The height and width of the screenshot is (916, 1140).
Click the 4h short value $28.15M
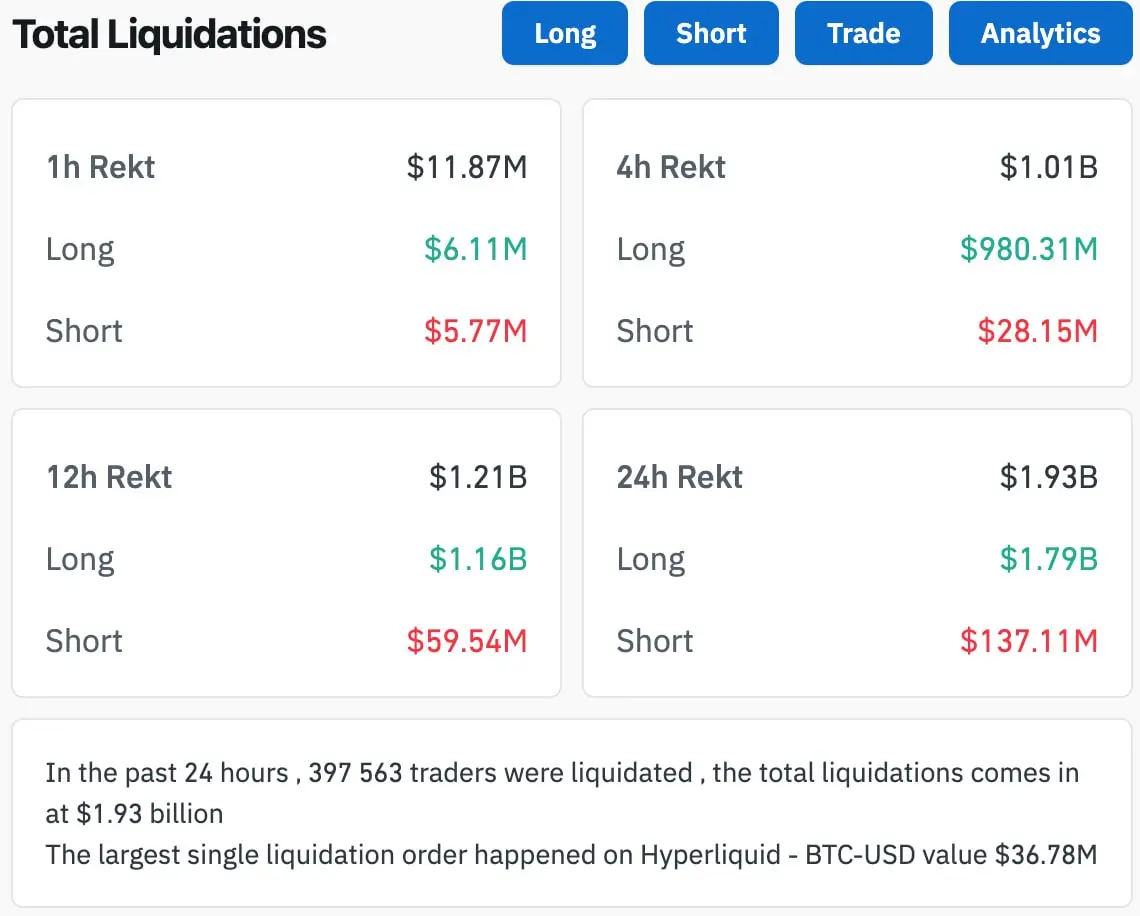click(x=1037, y=331)
